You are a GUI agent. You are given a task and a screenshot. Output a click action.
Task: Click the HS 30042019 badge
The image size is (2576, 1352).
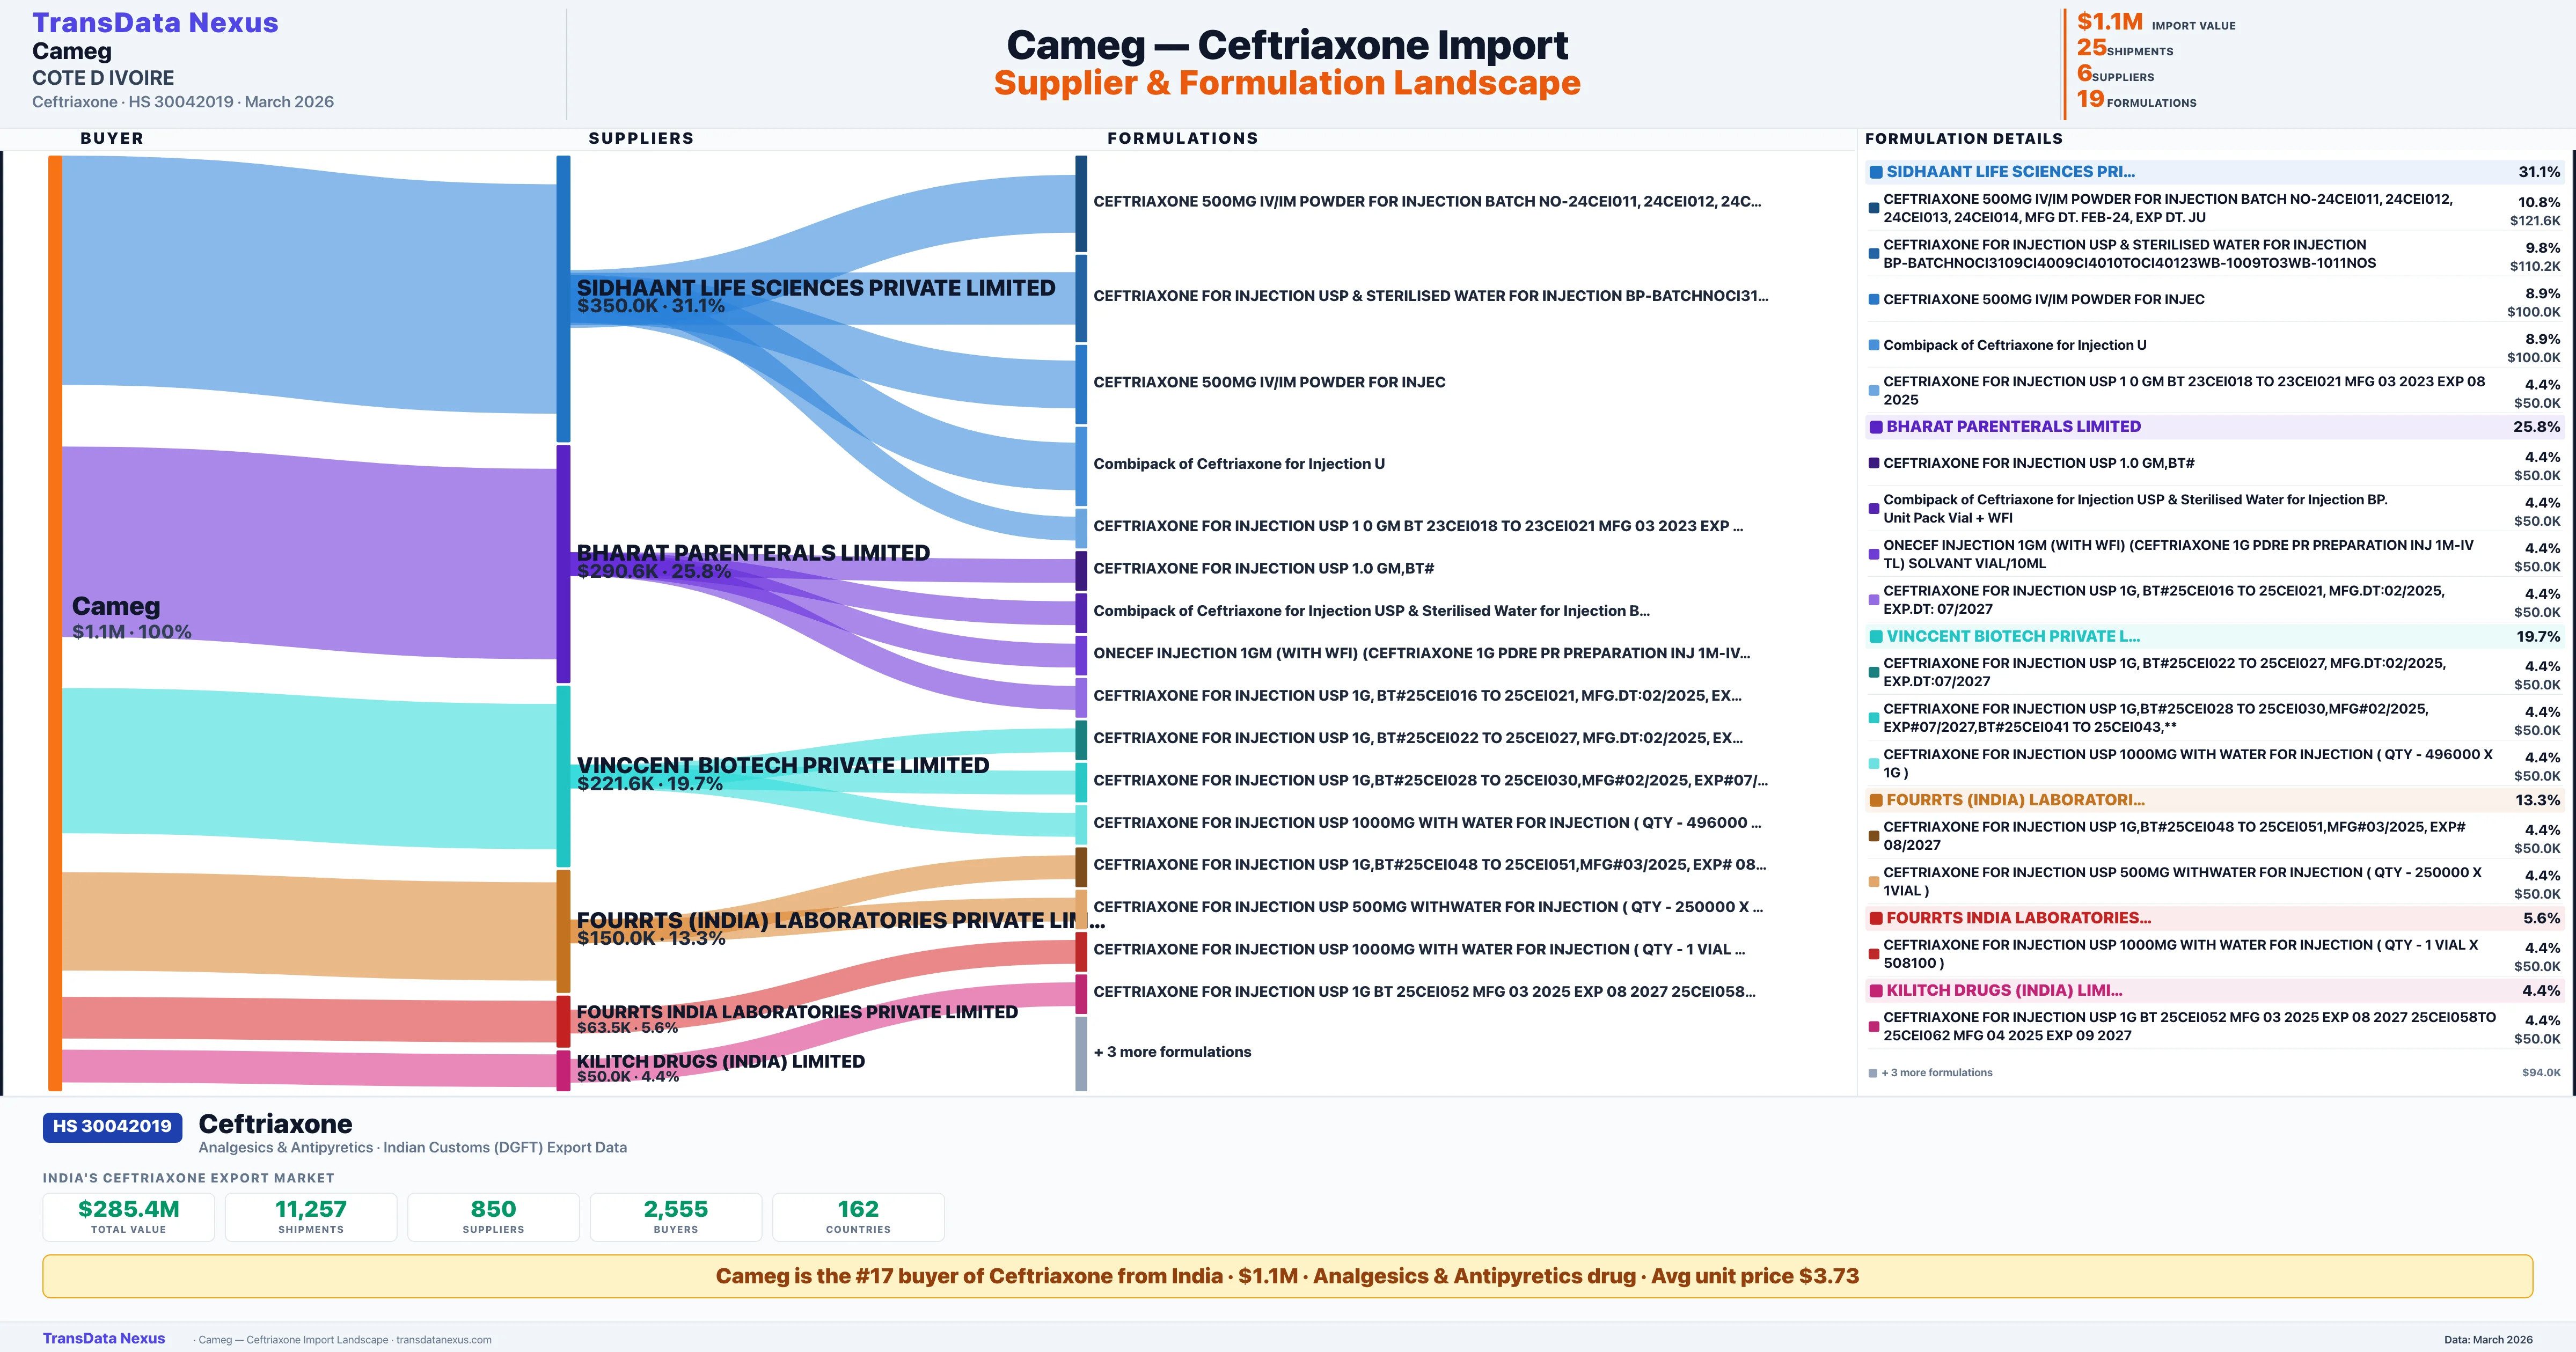[x=112, y=1126]
